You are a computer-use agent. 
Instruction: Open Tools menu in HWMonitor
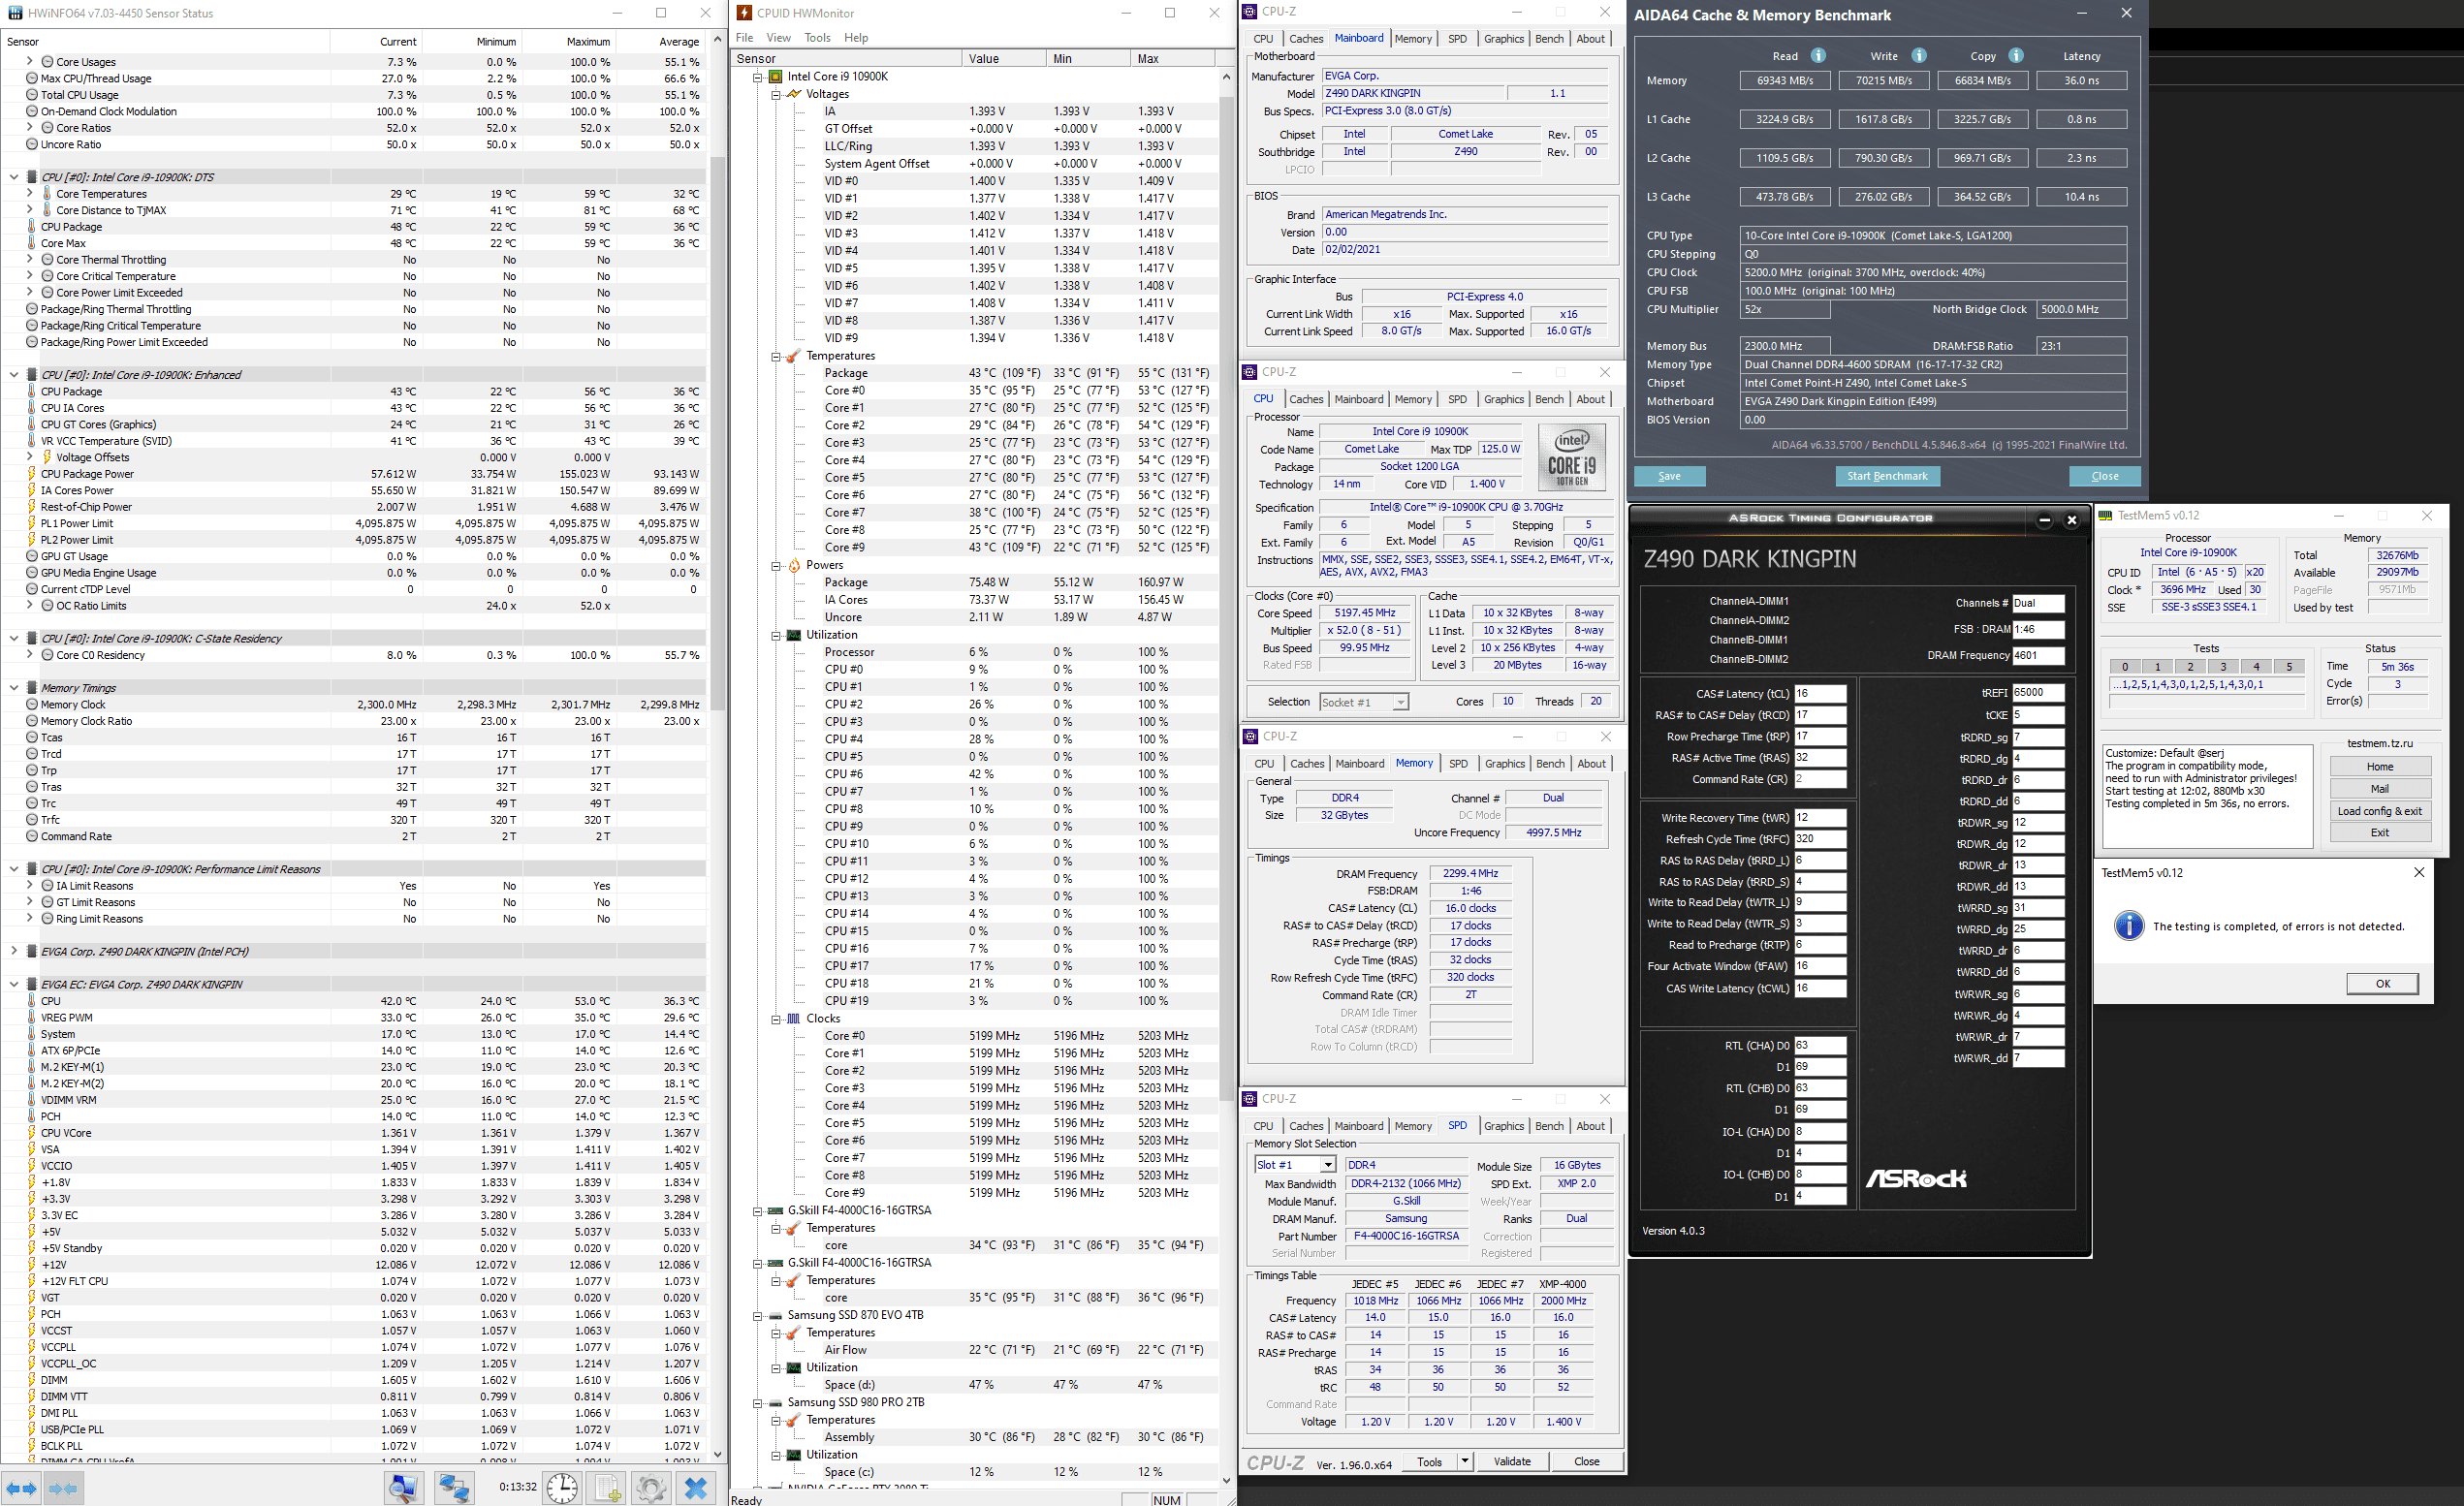(x=817, y=38)
